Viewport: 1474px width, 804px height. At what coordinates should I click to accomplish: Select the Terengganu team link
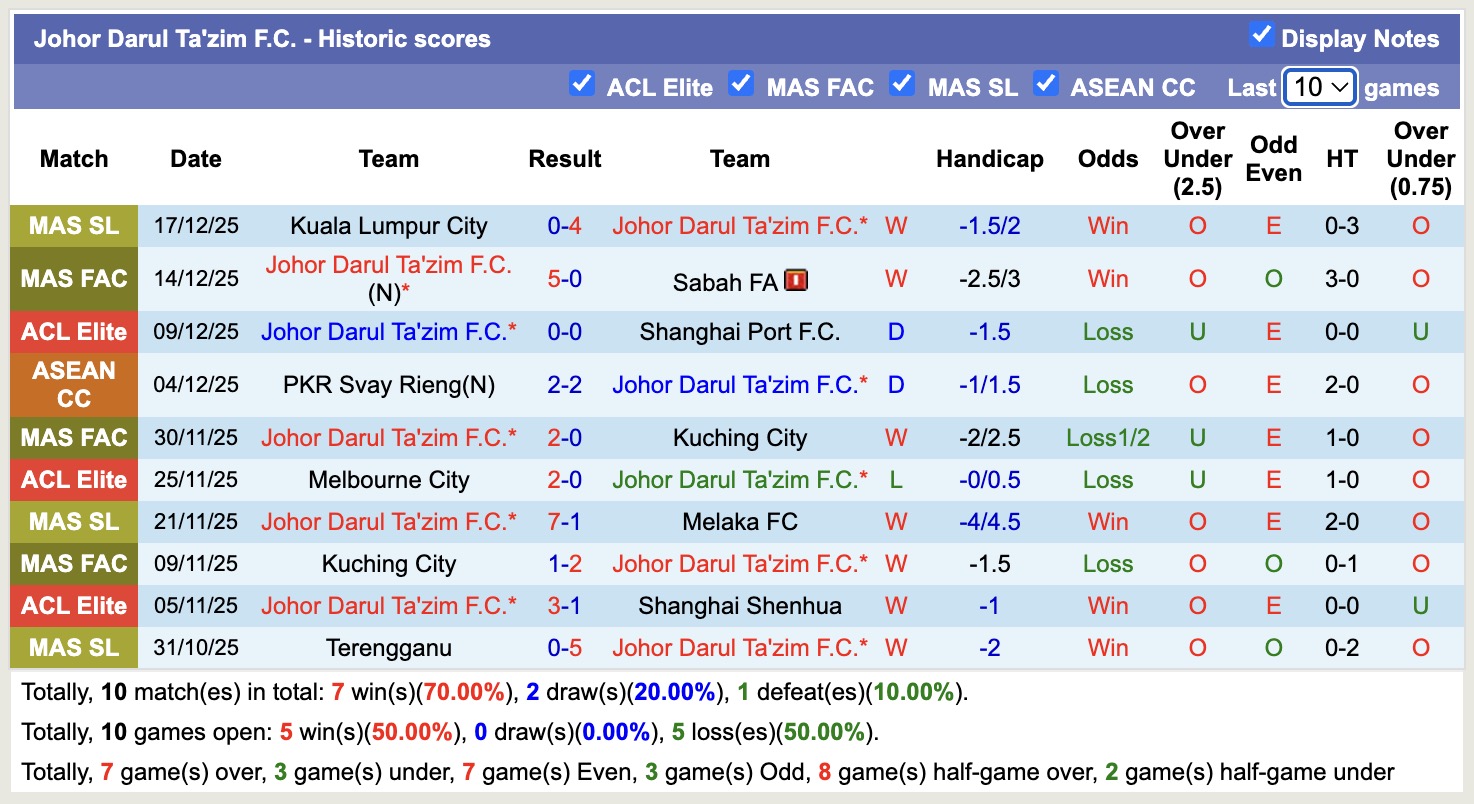389,648
